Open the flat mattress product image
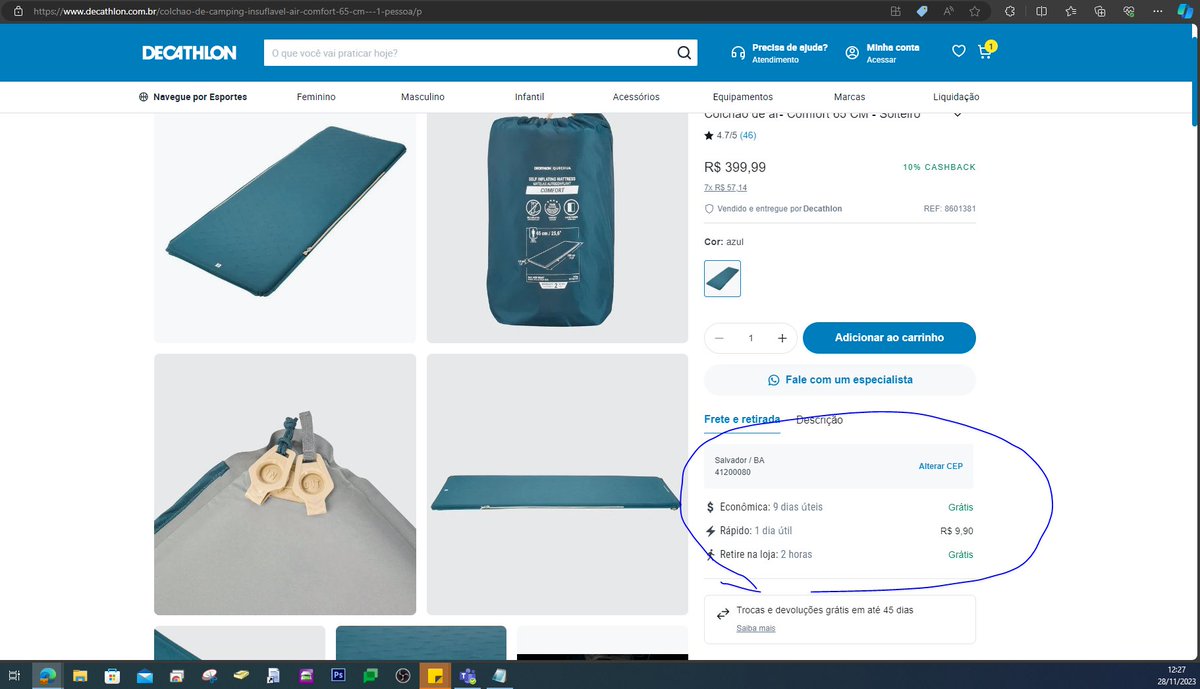 click(x=285, y=227)
